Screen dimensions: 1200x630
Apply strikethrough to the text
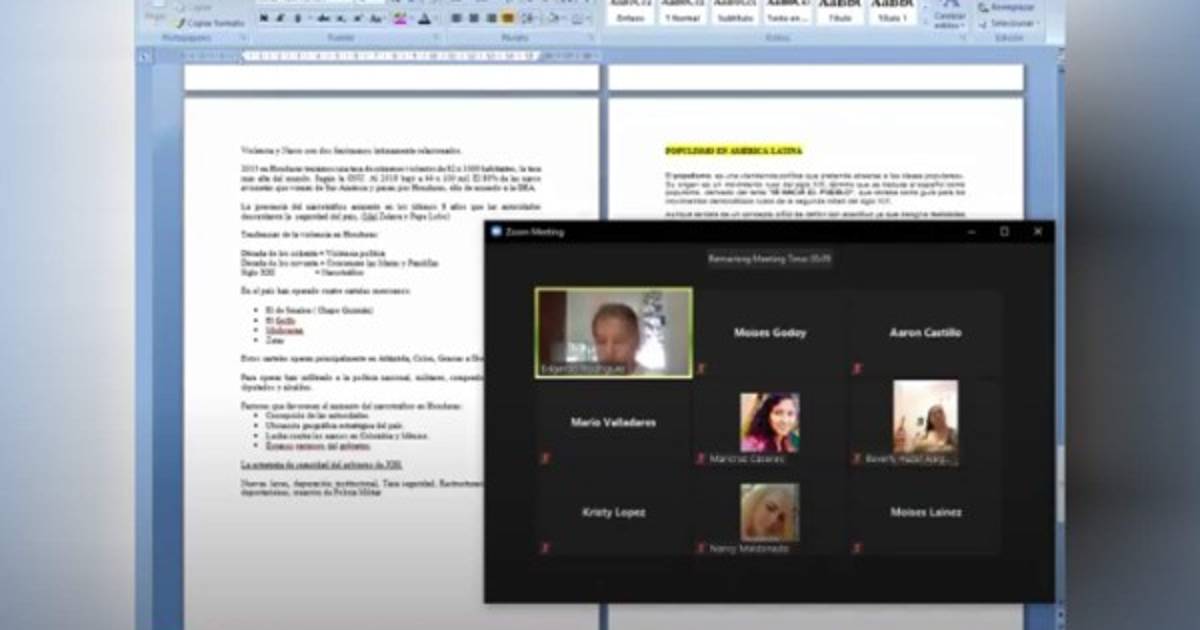point(323,18)
